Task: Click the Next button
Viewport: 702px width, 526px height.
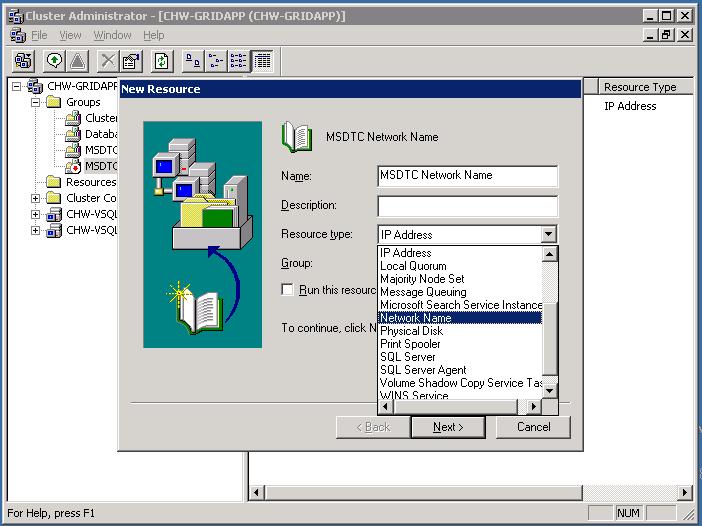Action: 448,427
